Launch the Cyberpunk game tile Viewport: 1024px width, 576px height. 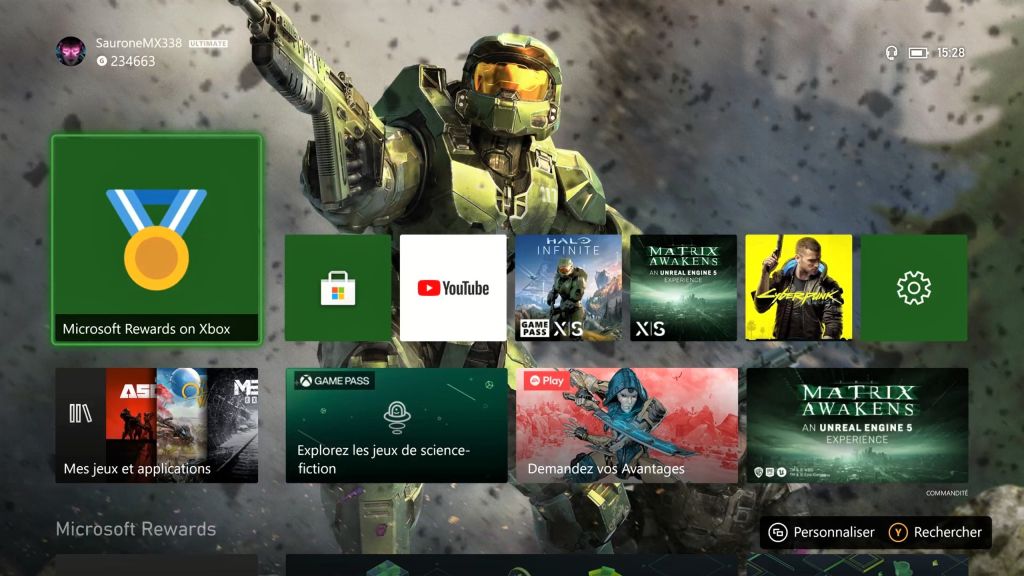click(799, 288)
